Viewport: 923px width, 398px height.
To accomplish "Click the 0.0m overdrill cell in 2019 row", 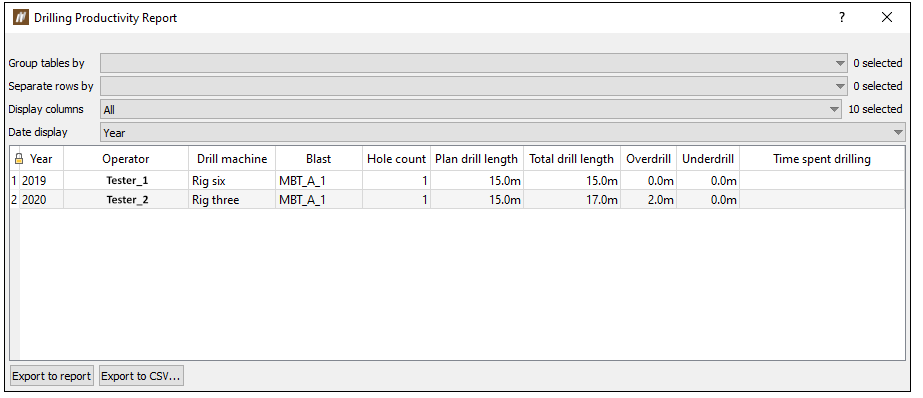I will pyautogui.click(x=648, y=181).
